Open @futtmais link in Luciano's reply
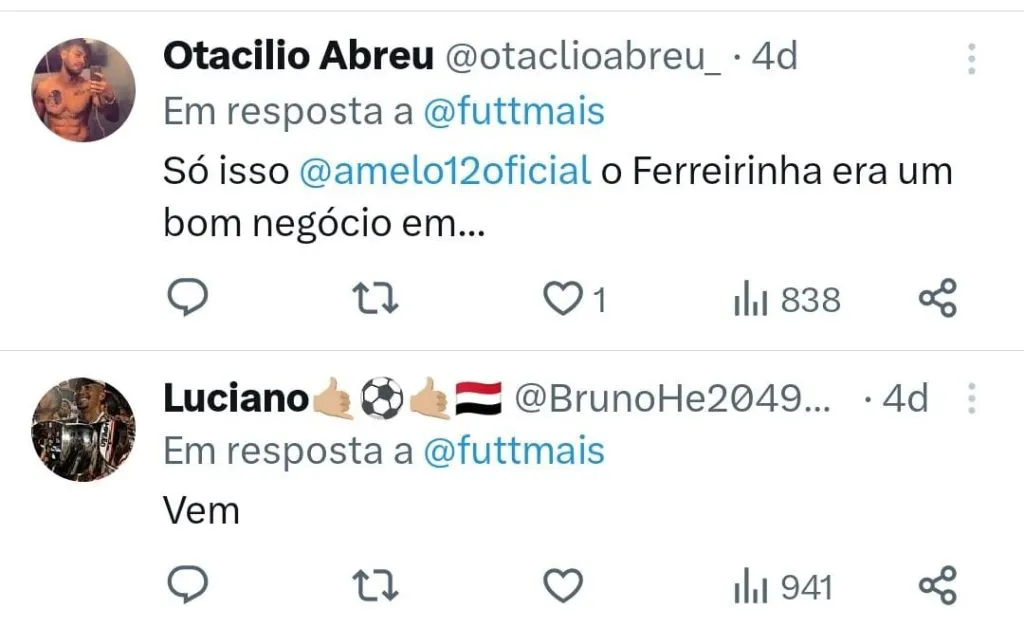 tap(514, 452)
